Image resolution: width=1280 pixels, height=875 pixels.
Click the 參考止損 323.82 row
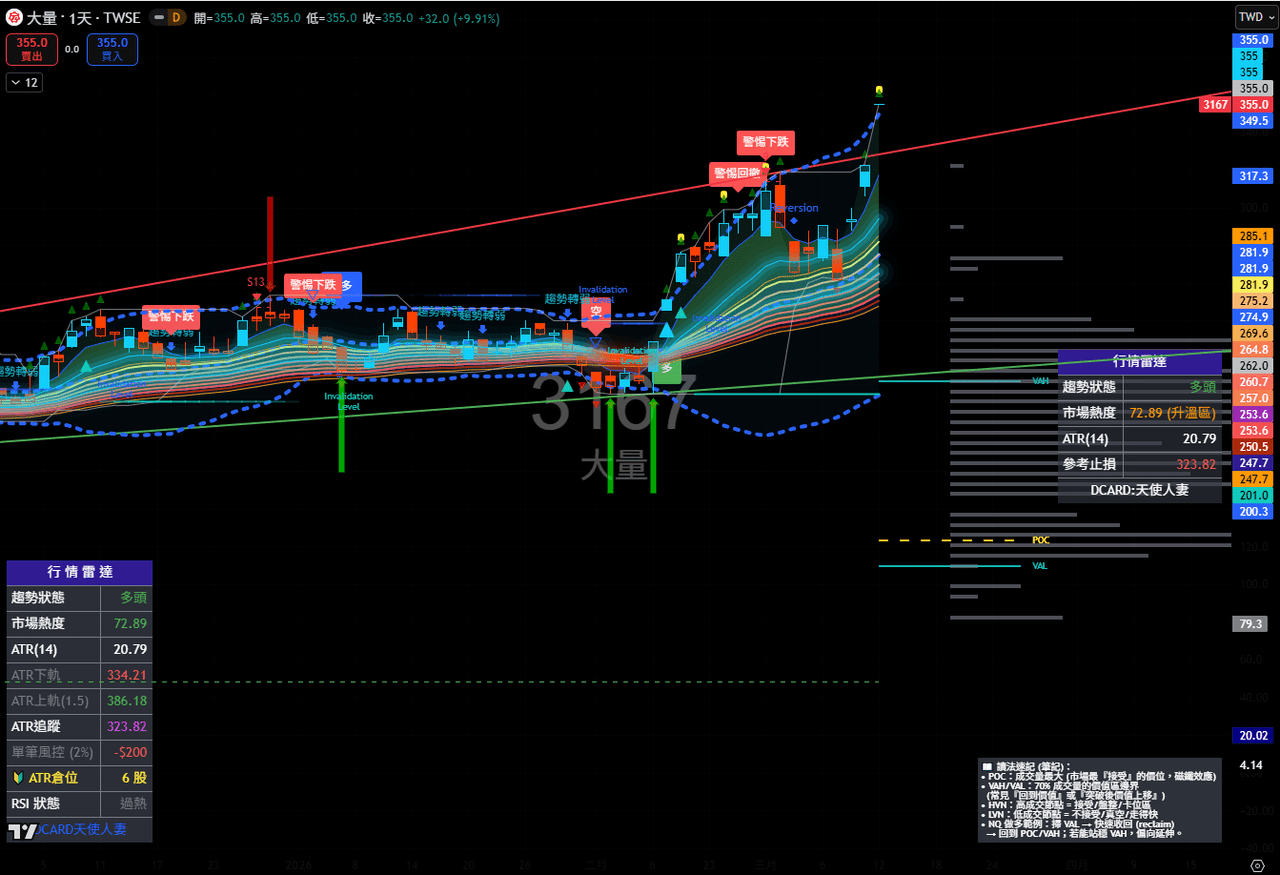(1139, 464)
